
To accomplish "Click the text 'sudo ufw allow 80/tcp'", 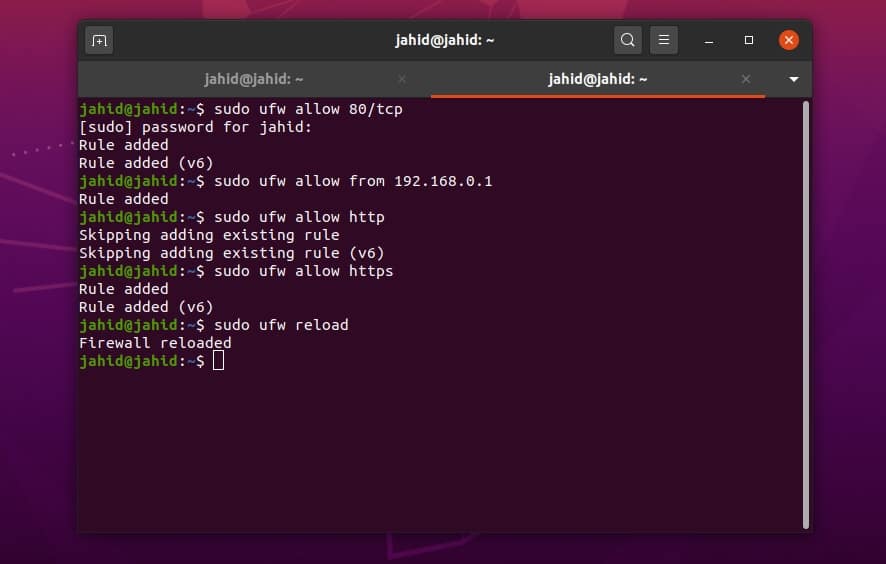I will coord(308,109).
